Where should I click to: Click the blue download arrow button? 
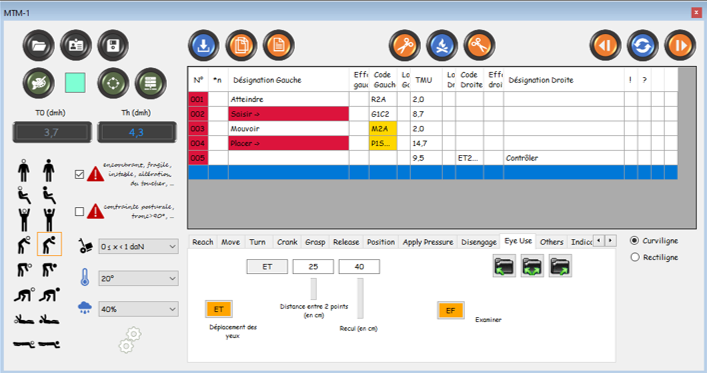204,46
